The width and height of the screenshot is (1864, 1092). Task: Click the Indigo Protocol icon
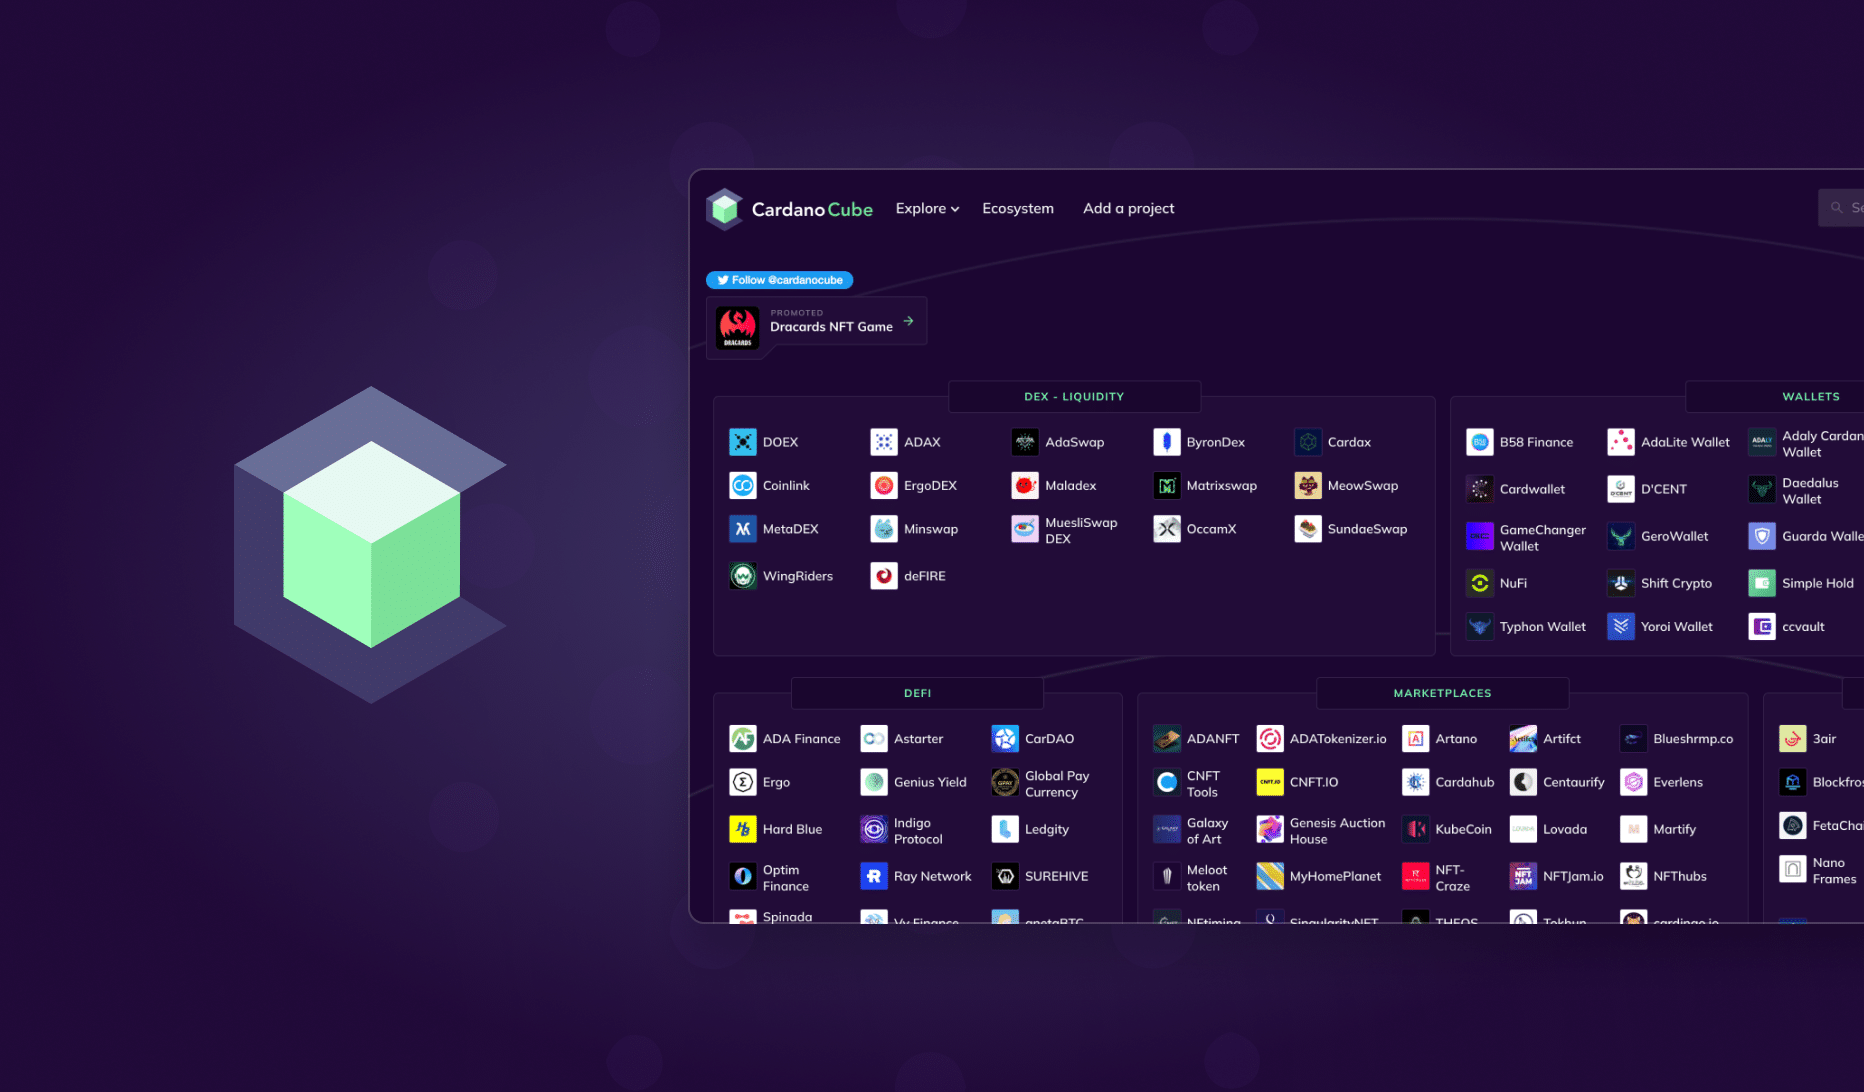pyautogui.click(x=874, y=829)
